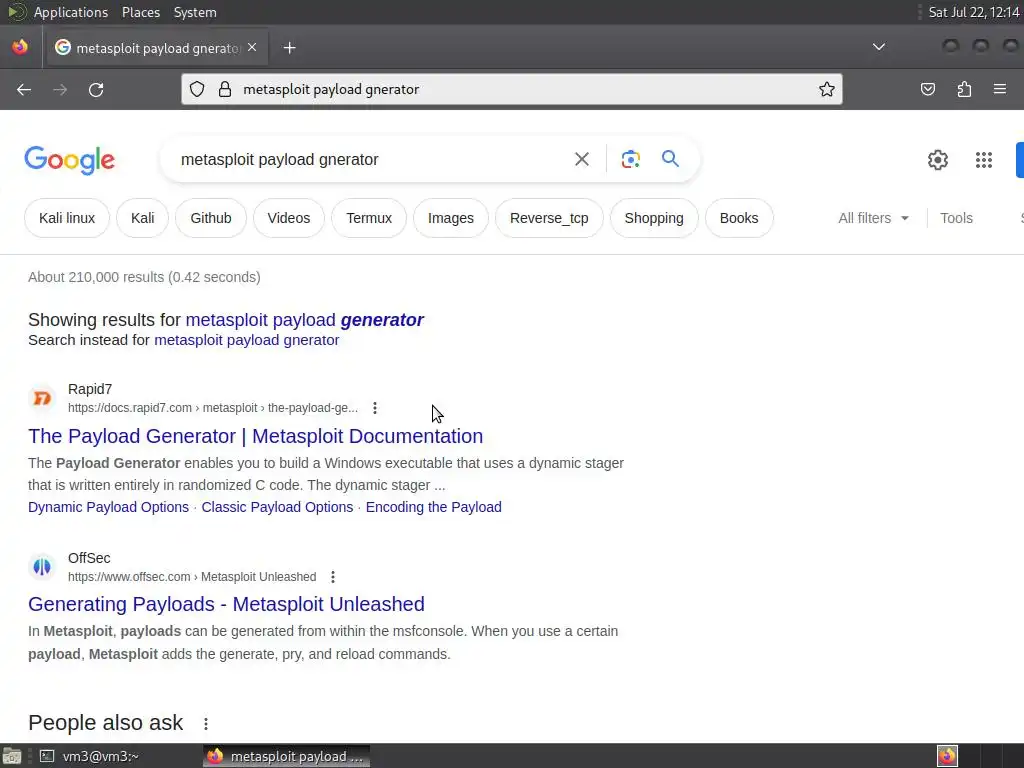Viewport: 1024px width, 768px height.
Task: Switch to Images results
Action: pyautogui.click(x=451, y=218)
